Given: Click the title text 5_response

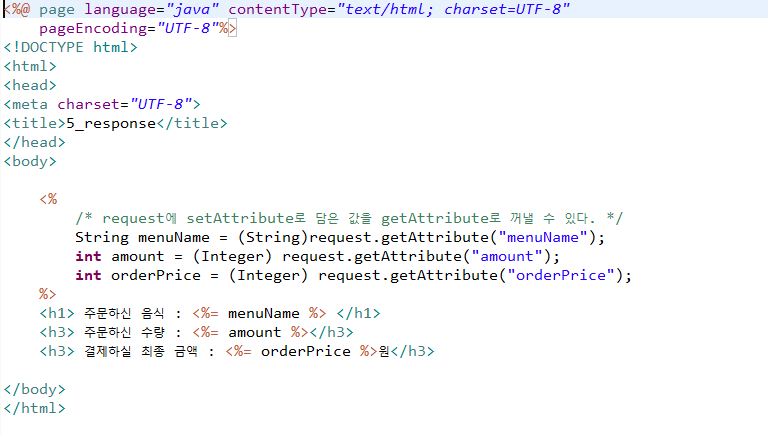Looking at the screenshot, I should [x=111, y=123].
